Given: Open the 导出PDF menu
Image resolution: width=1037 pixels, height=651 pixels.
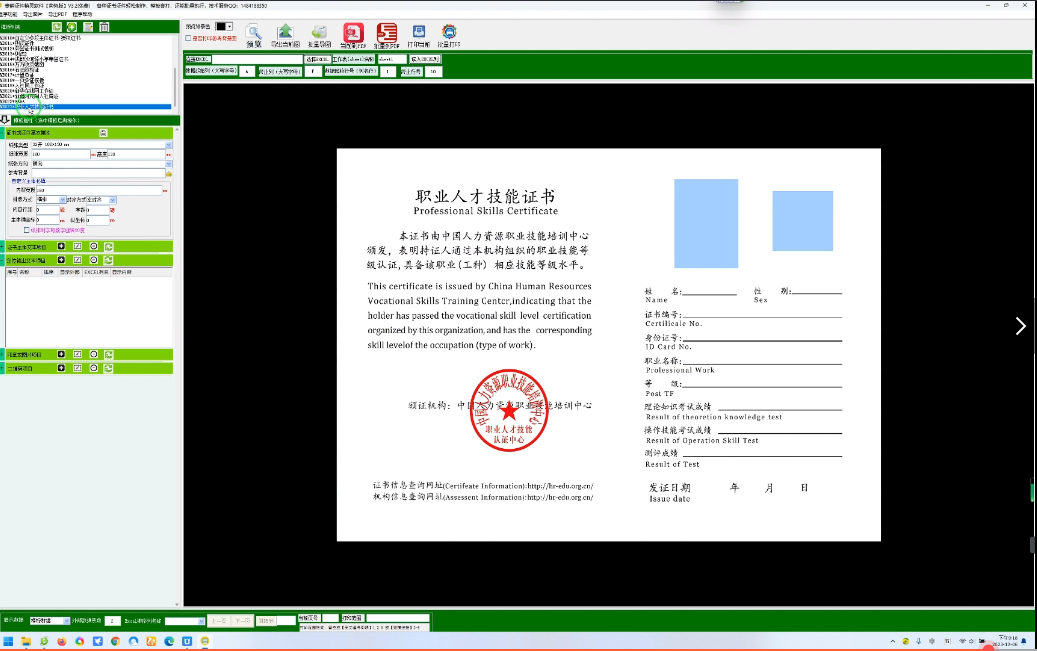Looking at the screenshot, I should click(x=57, y=14).
